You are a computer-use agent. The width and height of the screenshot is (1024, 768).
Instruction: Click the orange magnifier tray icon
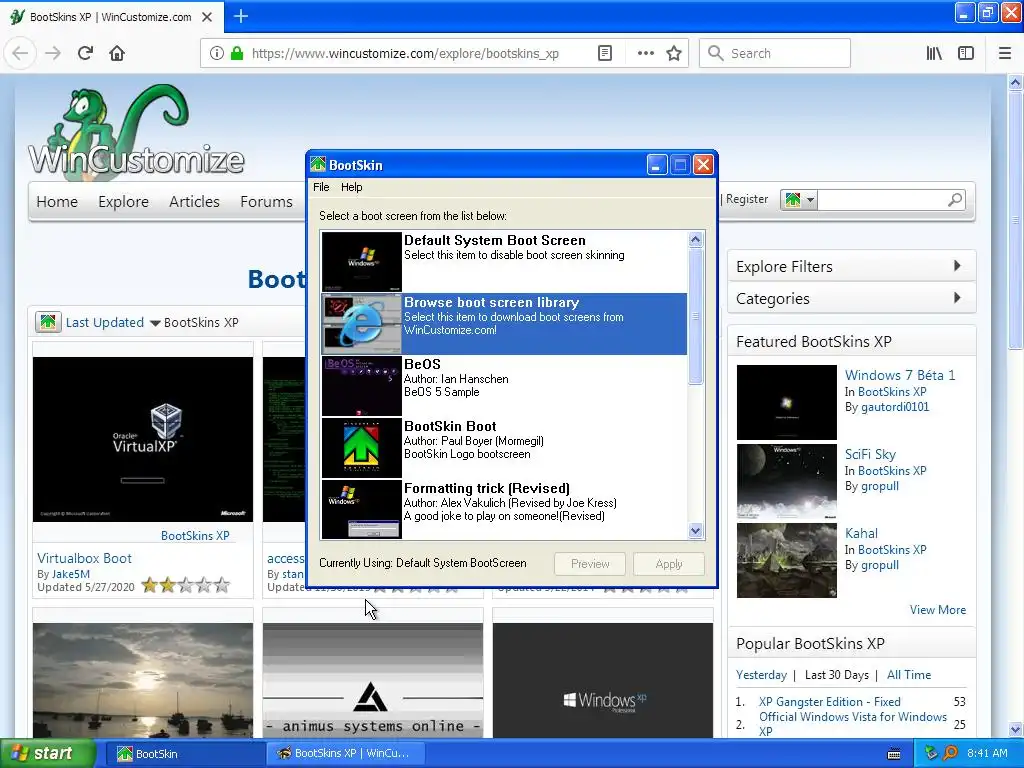click(x=950, y=753)
